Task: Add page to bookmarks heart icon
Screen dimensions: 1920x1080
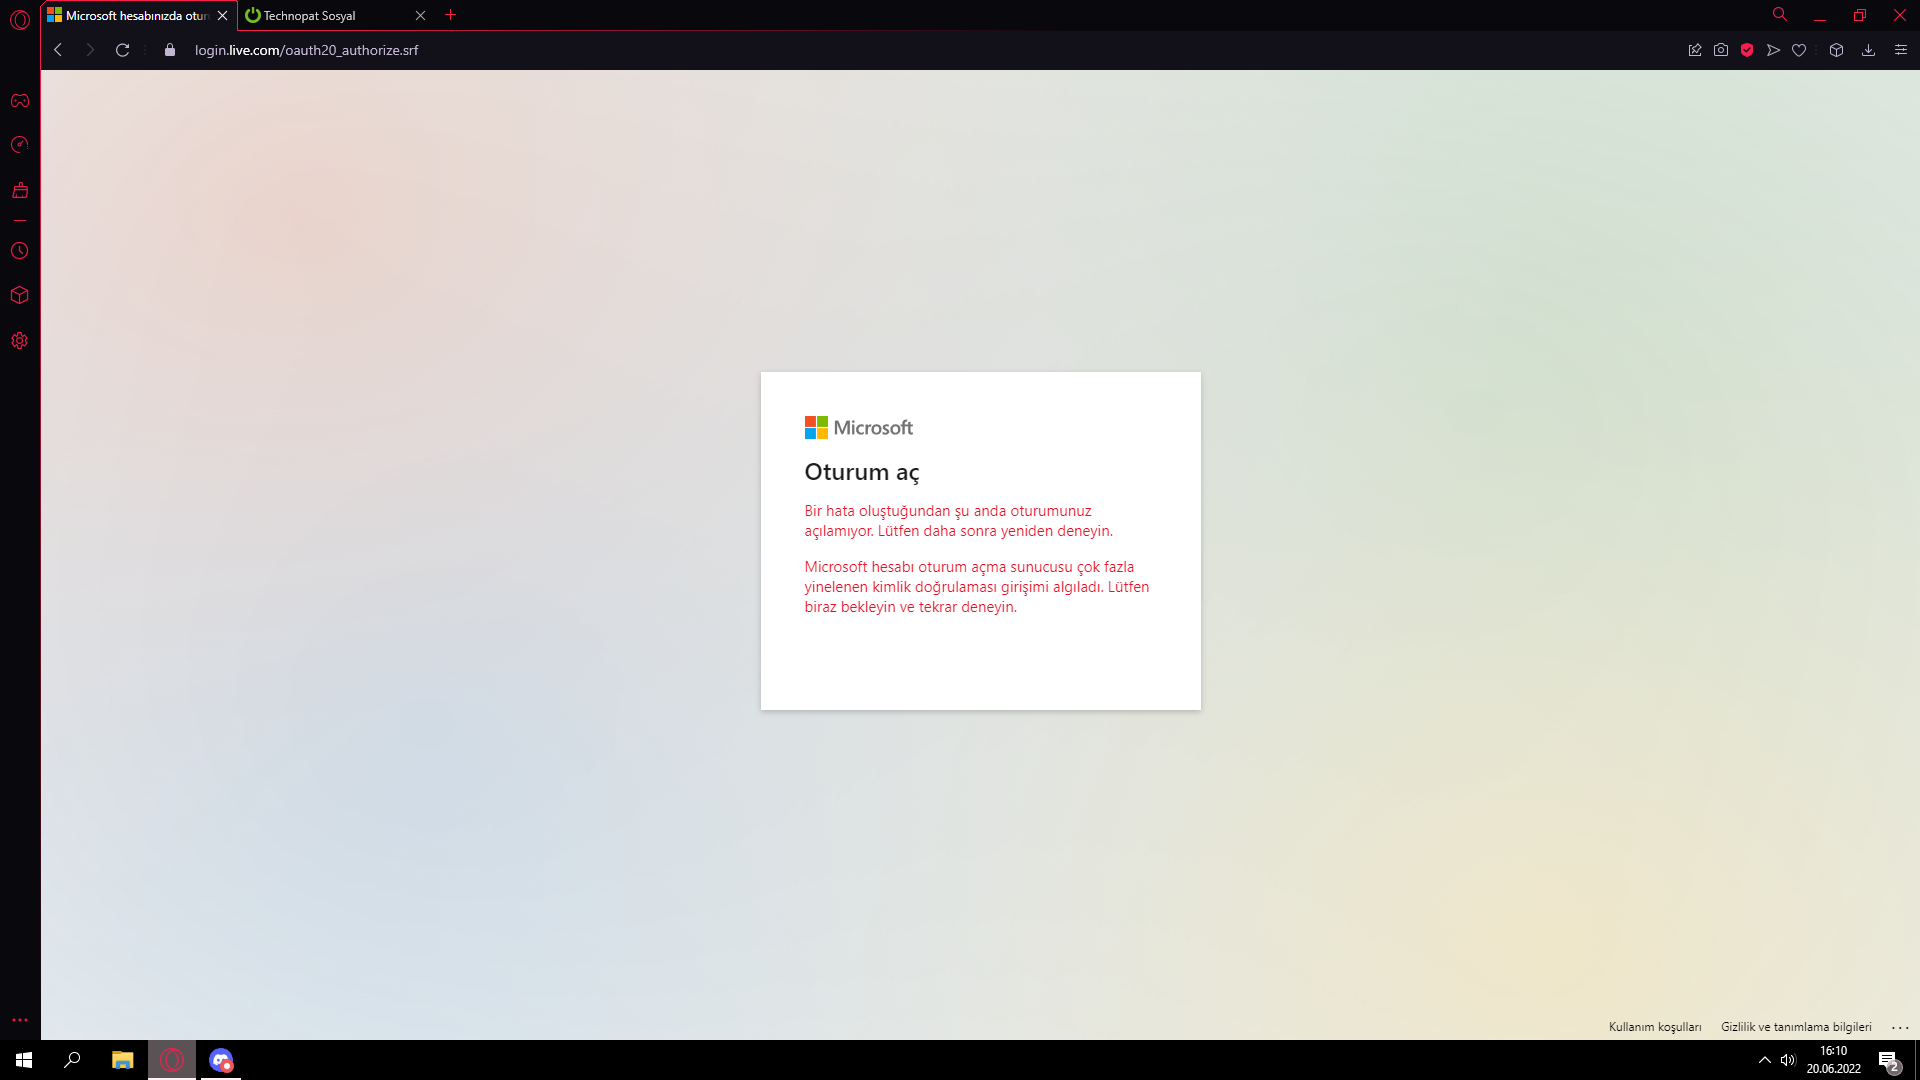Action: [x=1799, y=50]
